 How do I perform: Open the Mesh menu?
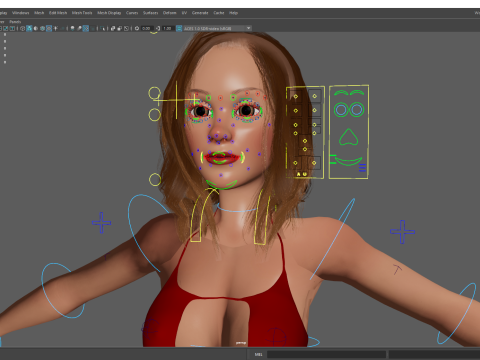click(39, 13)
